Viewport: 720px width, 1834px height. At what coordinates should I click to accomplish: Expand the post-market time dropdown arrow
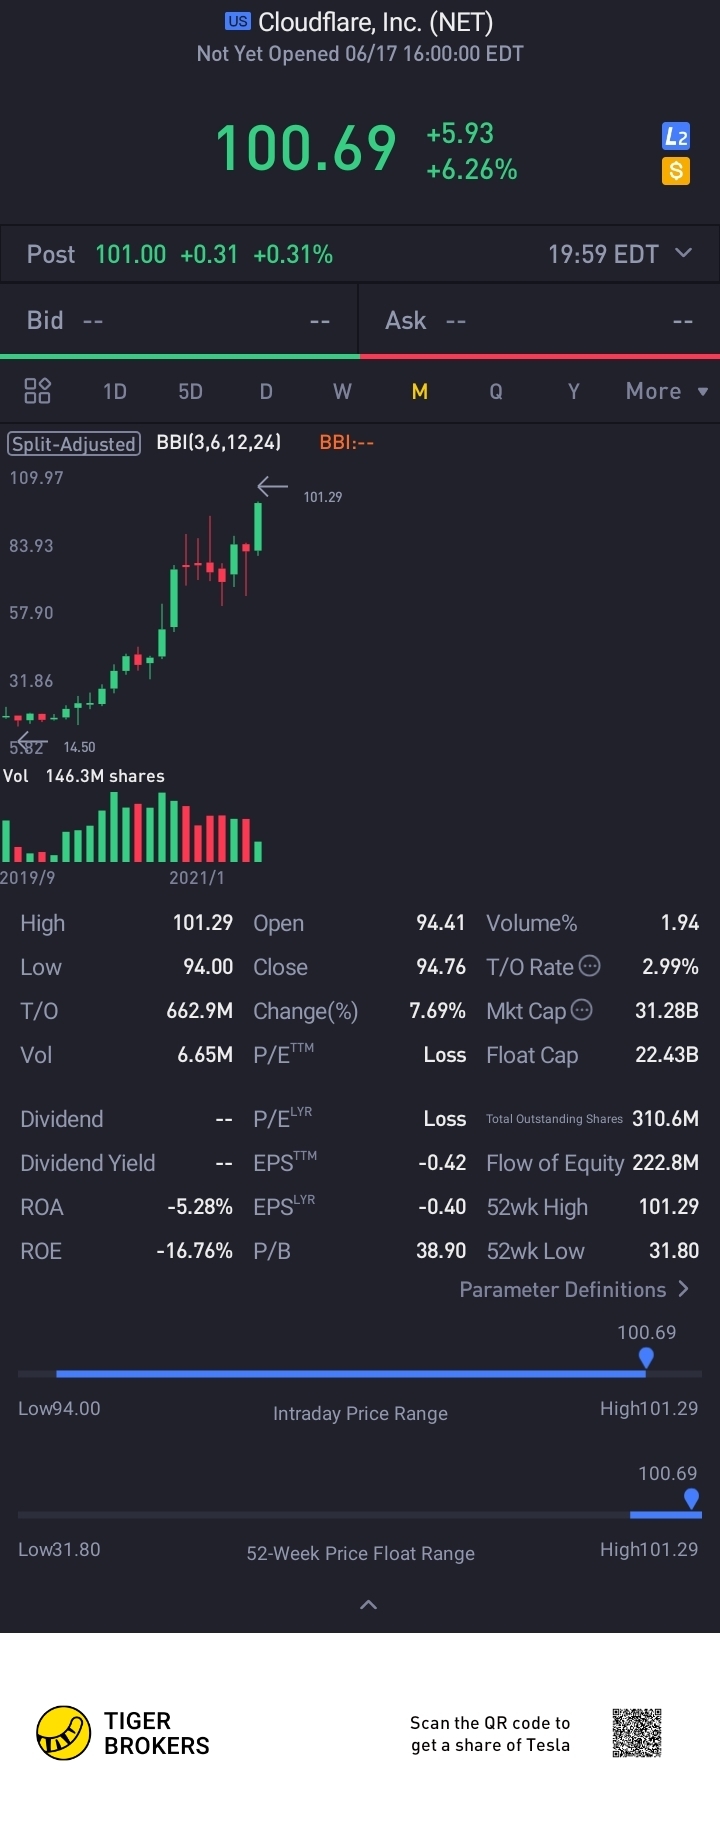pos(684,253)
